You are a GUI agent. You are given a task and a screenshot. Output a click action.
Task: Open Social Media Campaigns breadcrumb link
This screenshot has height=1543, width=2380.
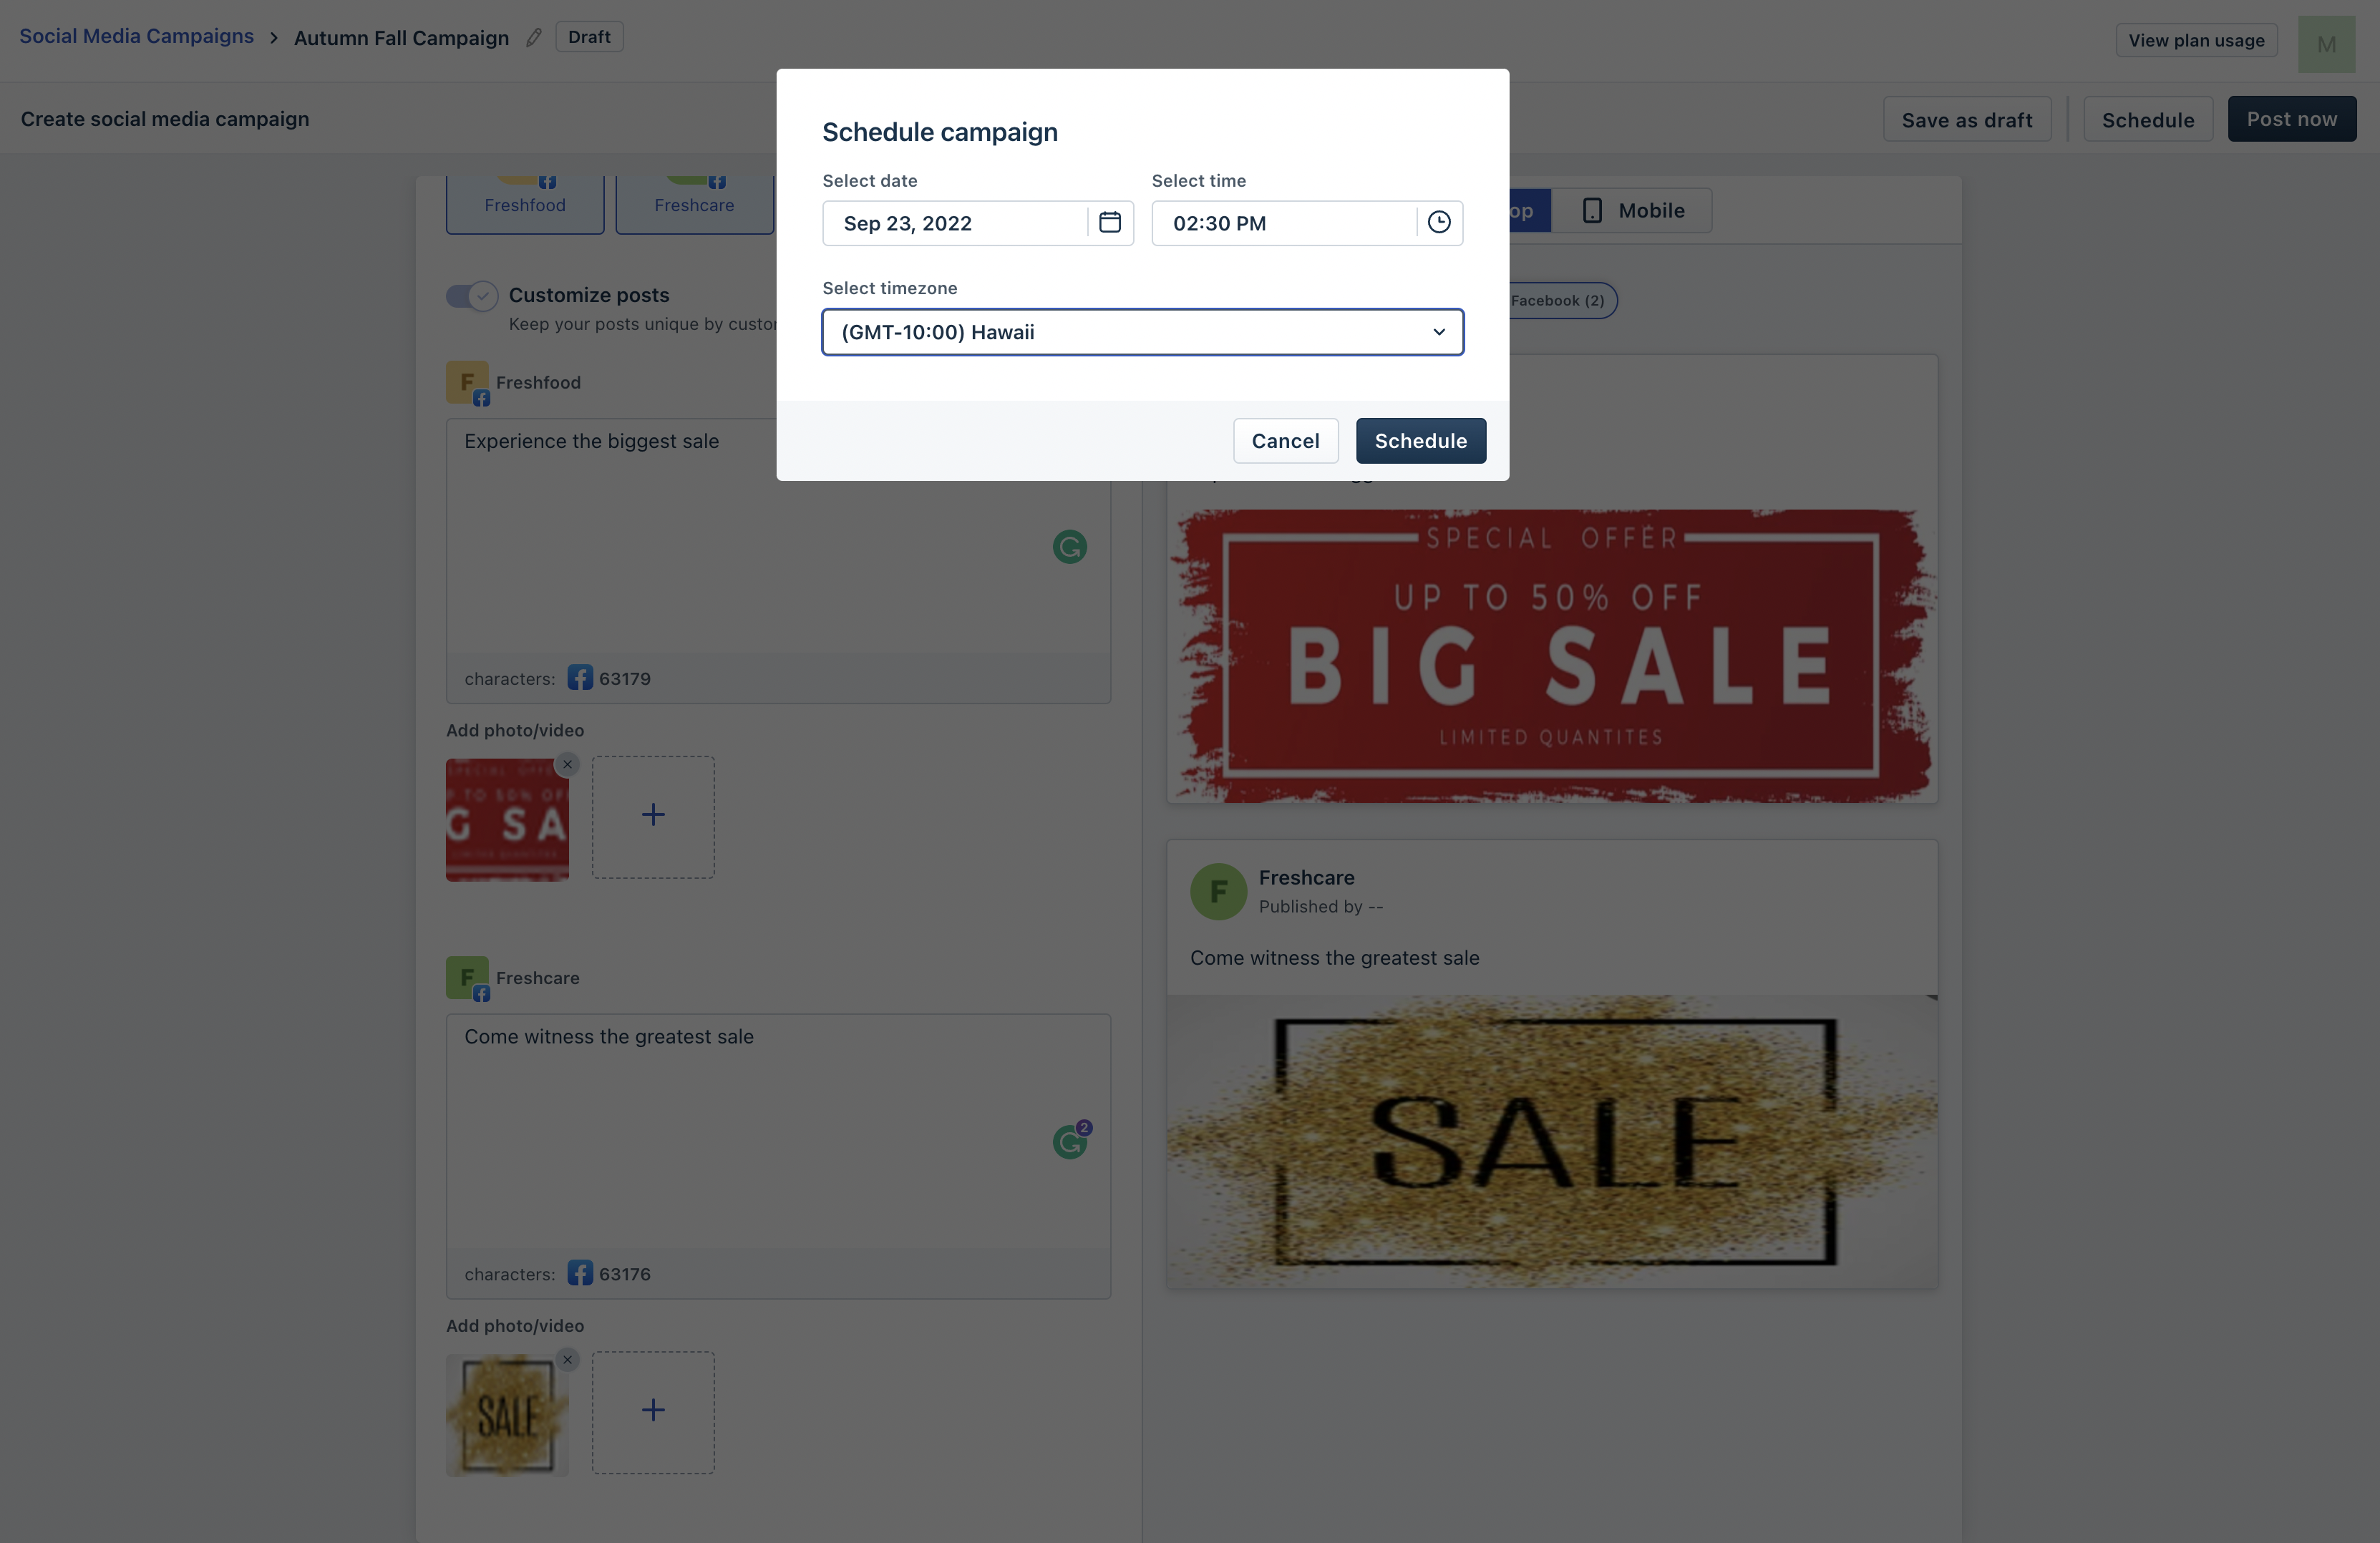pos(137,36)
